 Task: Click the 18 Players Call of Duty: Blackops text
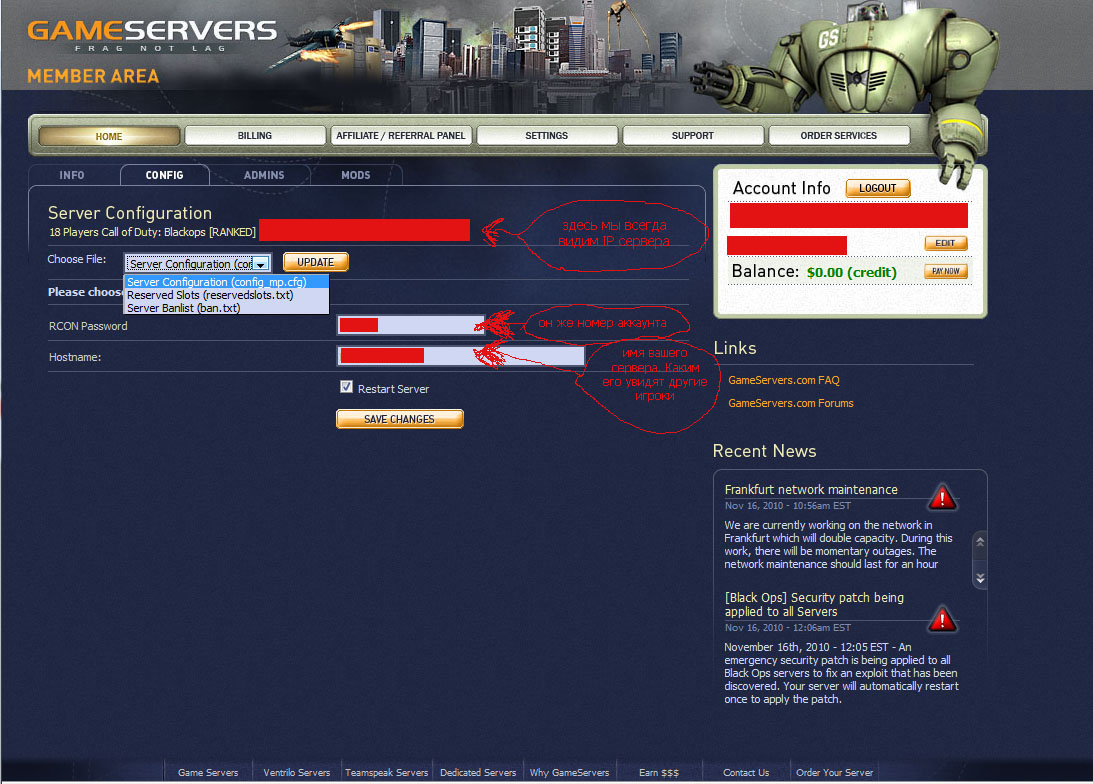[152, 232]
